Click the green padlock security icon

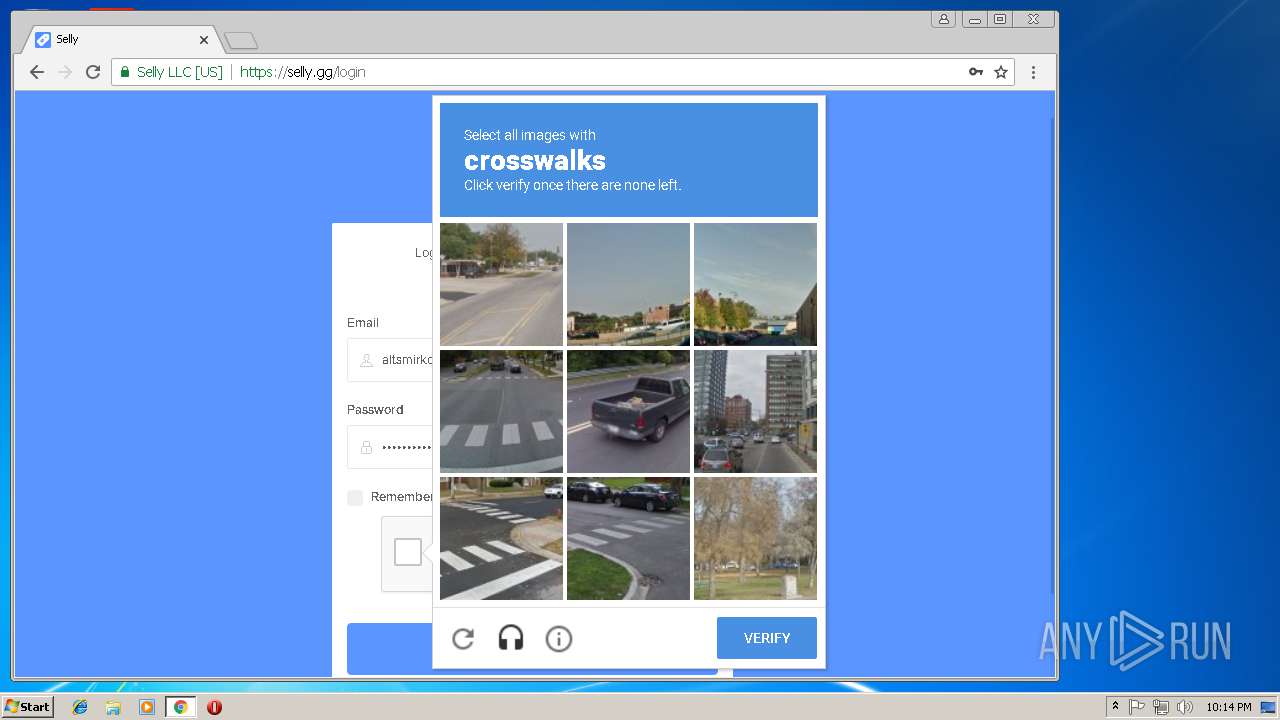click(125, 72)
